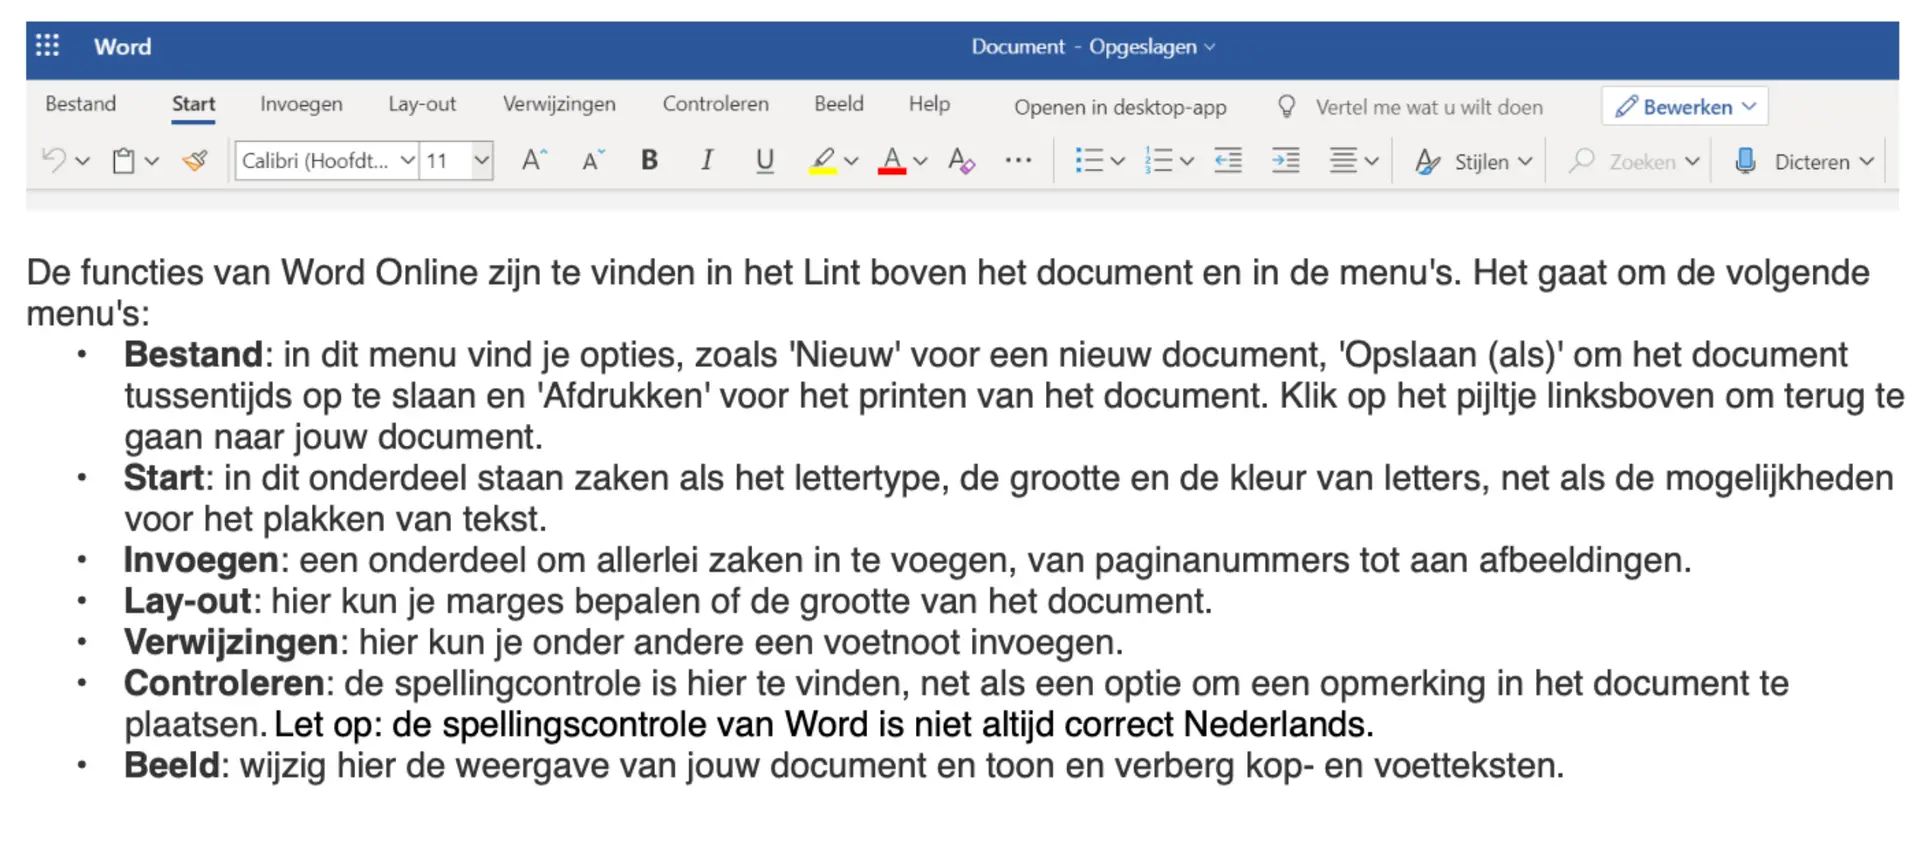The width and height of the screenshot is (1920, 867).
Task: Increase font size with the larger A icon
Action: [535, 160]
